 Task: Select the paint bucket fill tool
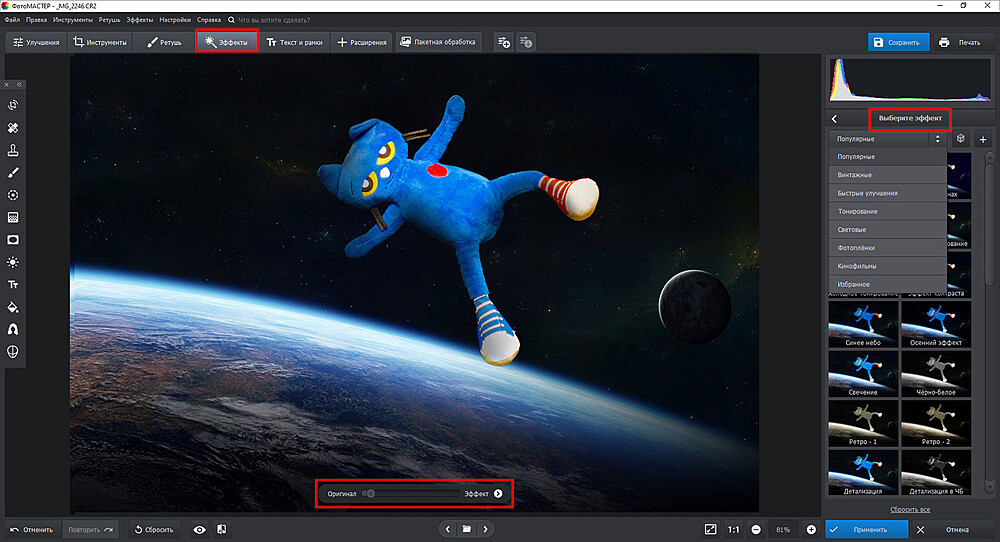coord(14,307)
